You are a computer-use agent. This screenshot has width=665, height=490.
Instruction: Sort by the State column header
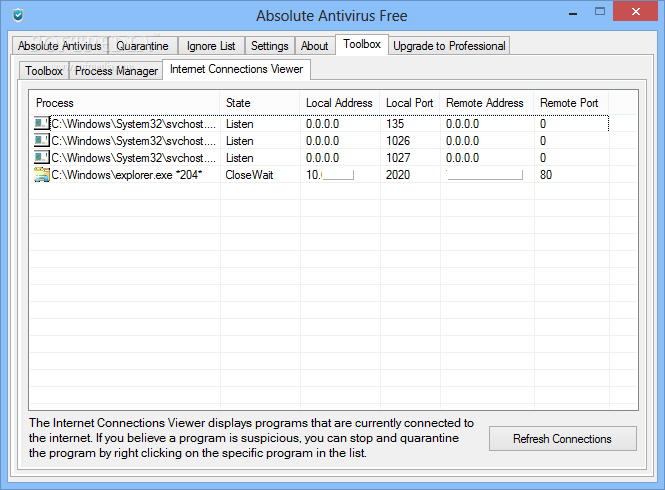click(260, 103)
